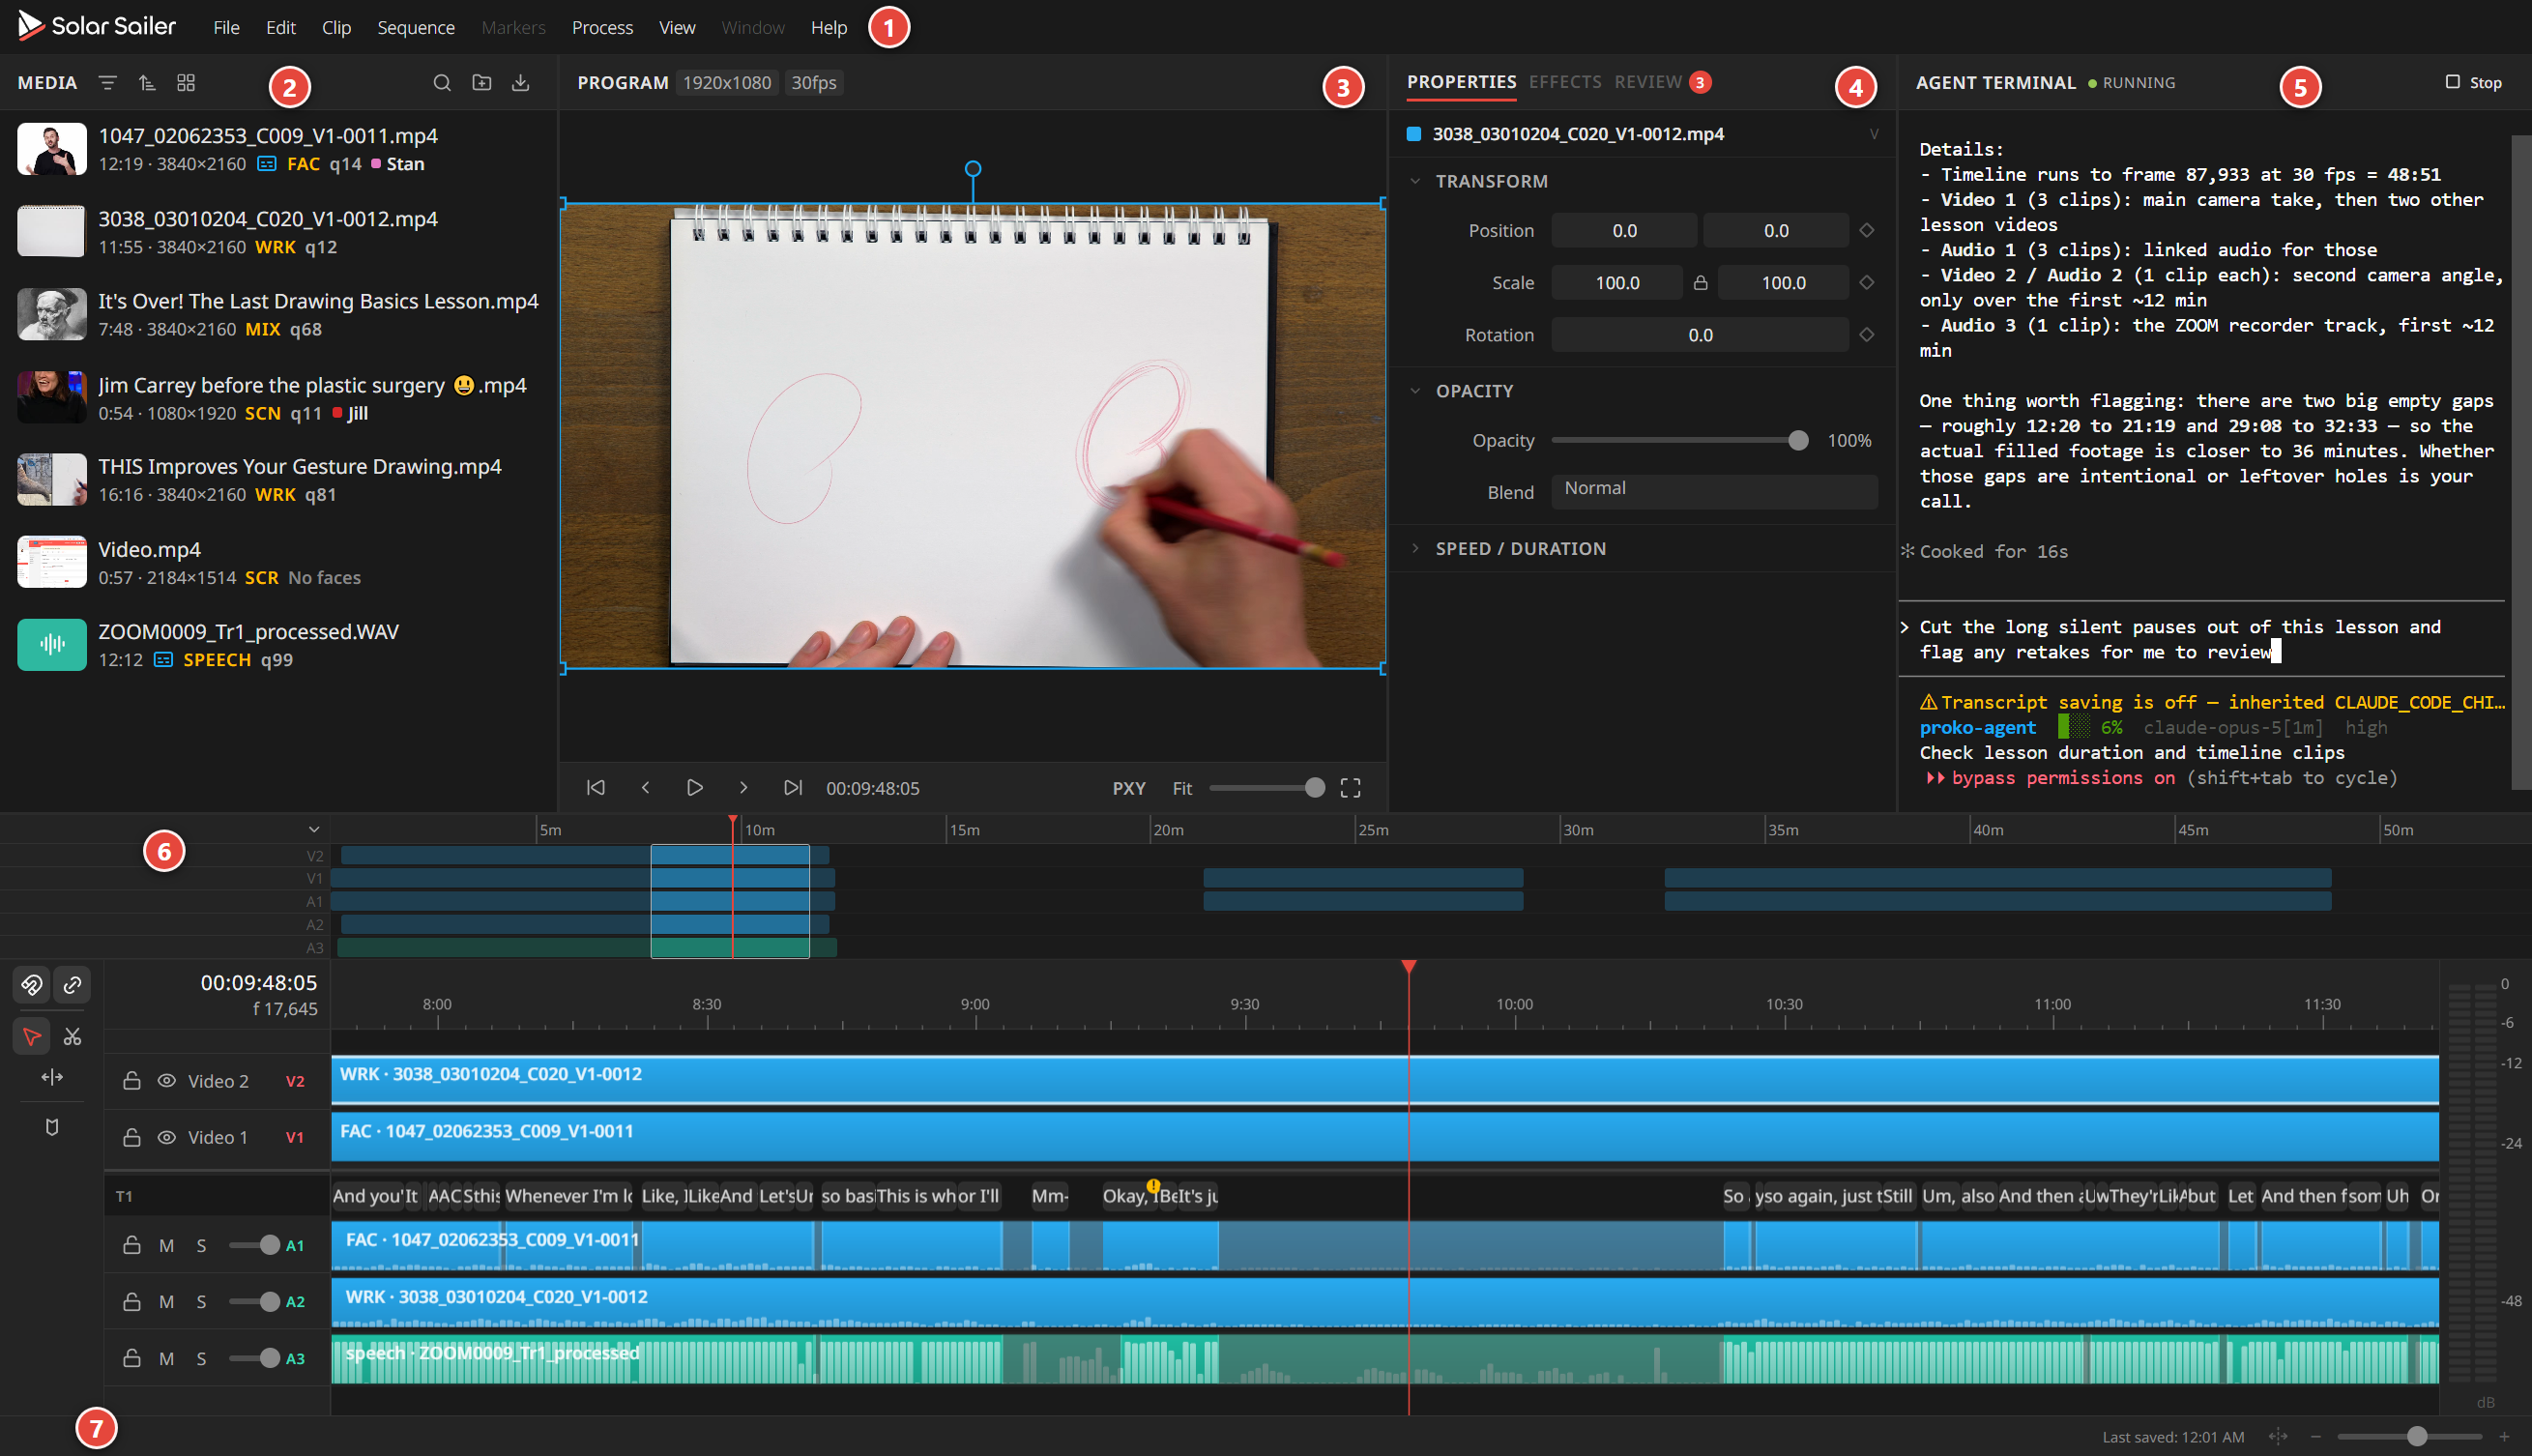Collapse the TRANSFORM section
This screenshot has height=1456, width=2532.
tap(1415, 181)
